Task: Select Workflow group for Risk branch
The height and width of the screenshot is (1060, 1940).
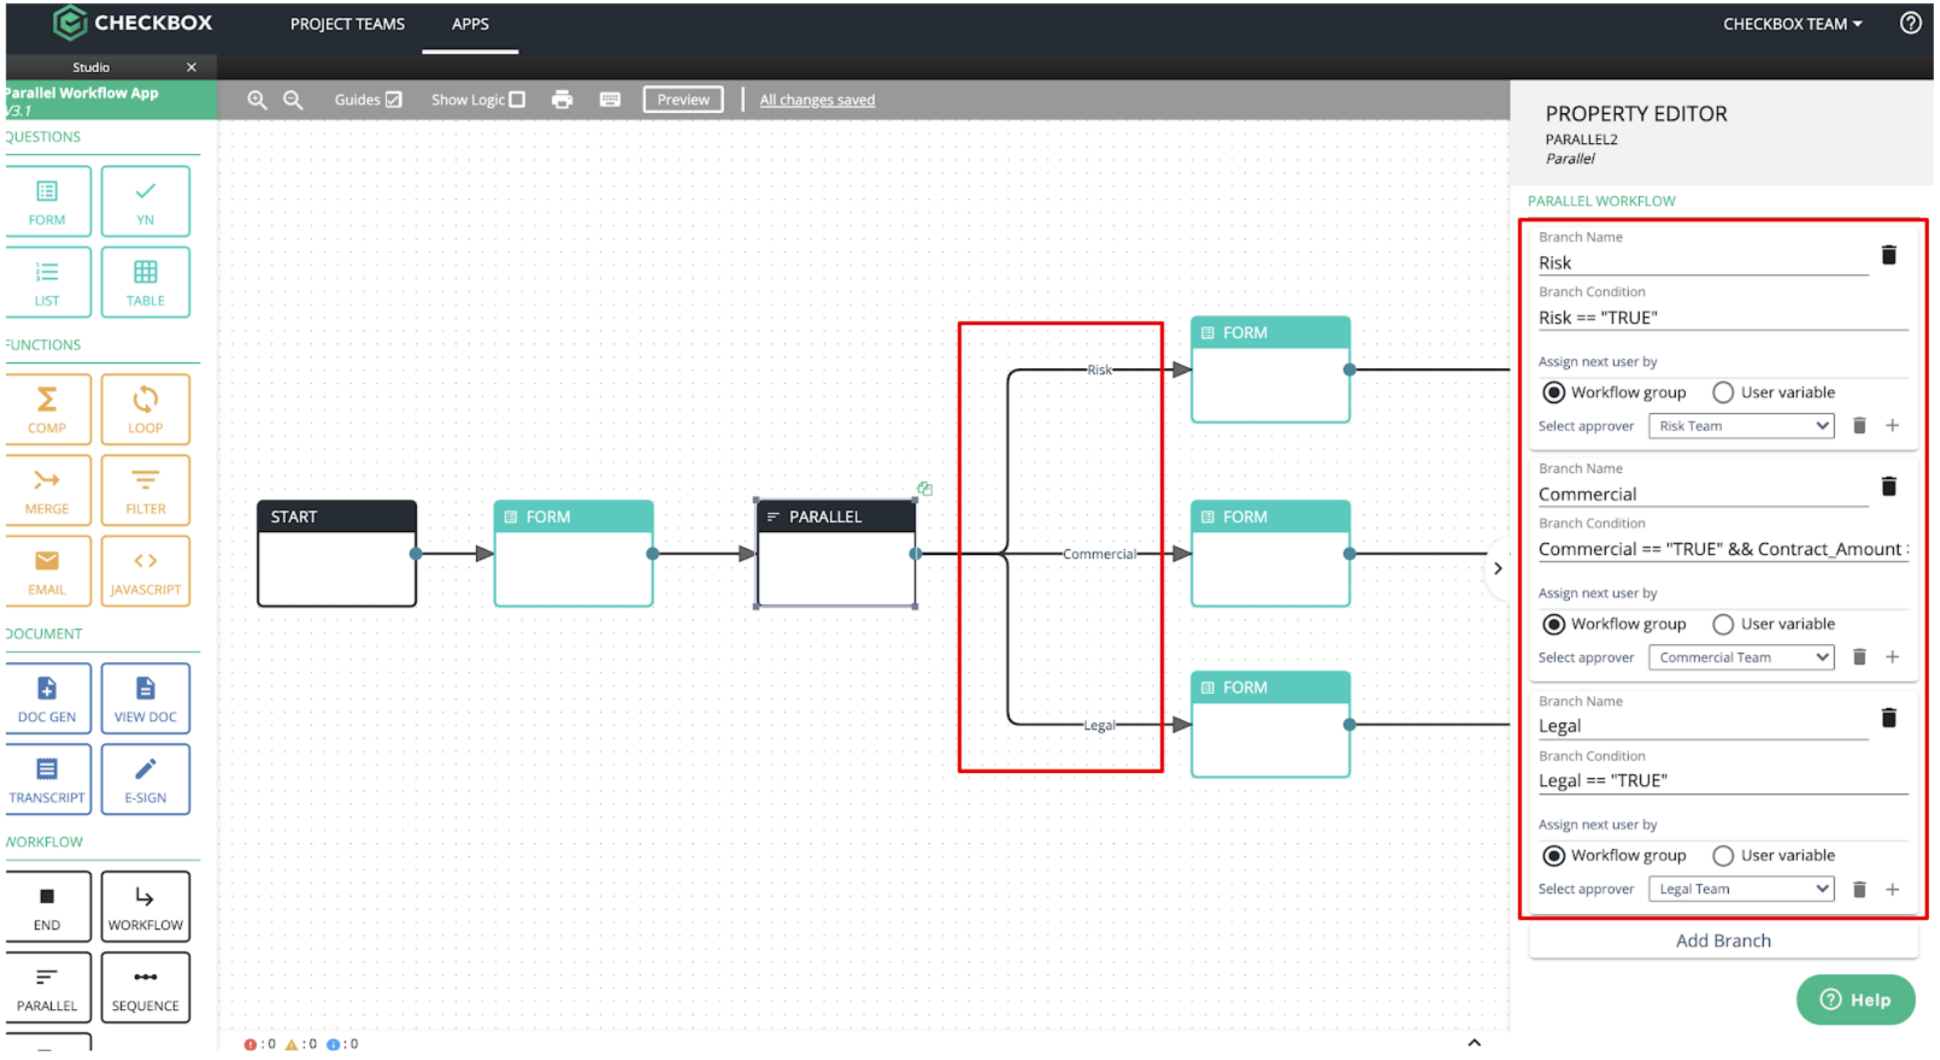Action: point(1553,393)
